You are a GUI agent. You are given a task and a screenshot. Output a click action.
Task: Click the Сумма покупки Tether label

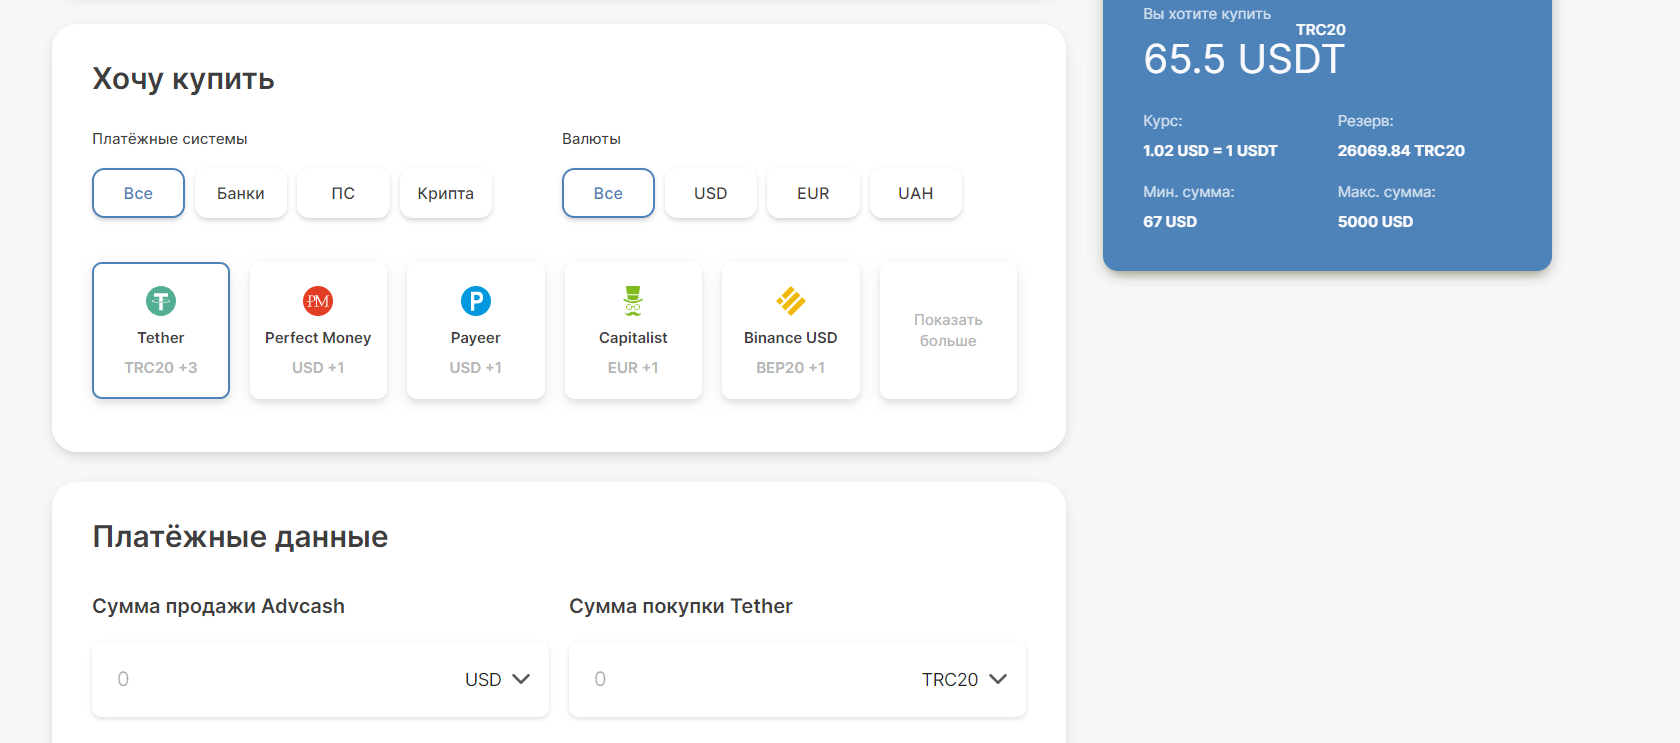click(x=680, y=606)
